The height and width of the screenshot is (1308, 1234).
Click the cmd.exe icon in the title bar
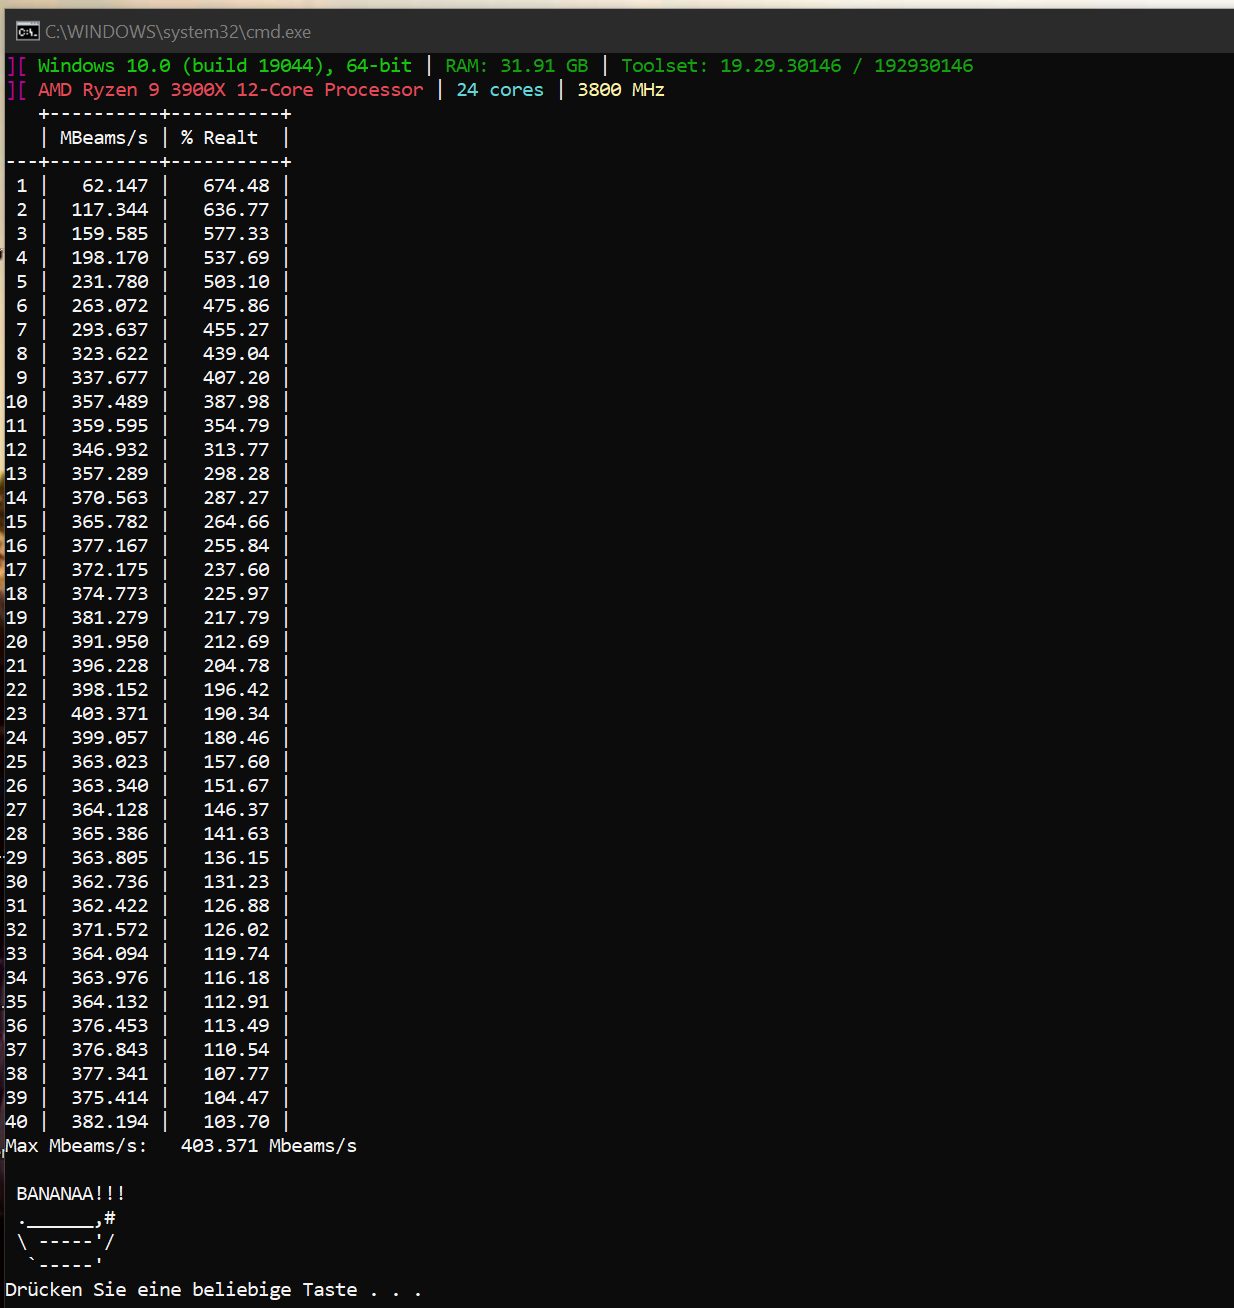coord(27,31)
